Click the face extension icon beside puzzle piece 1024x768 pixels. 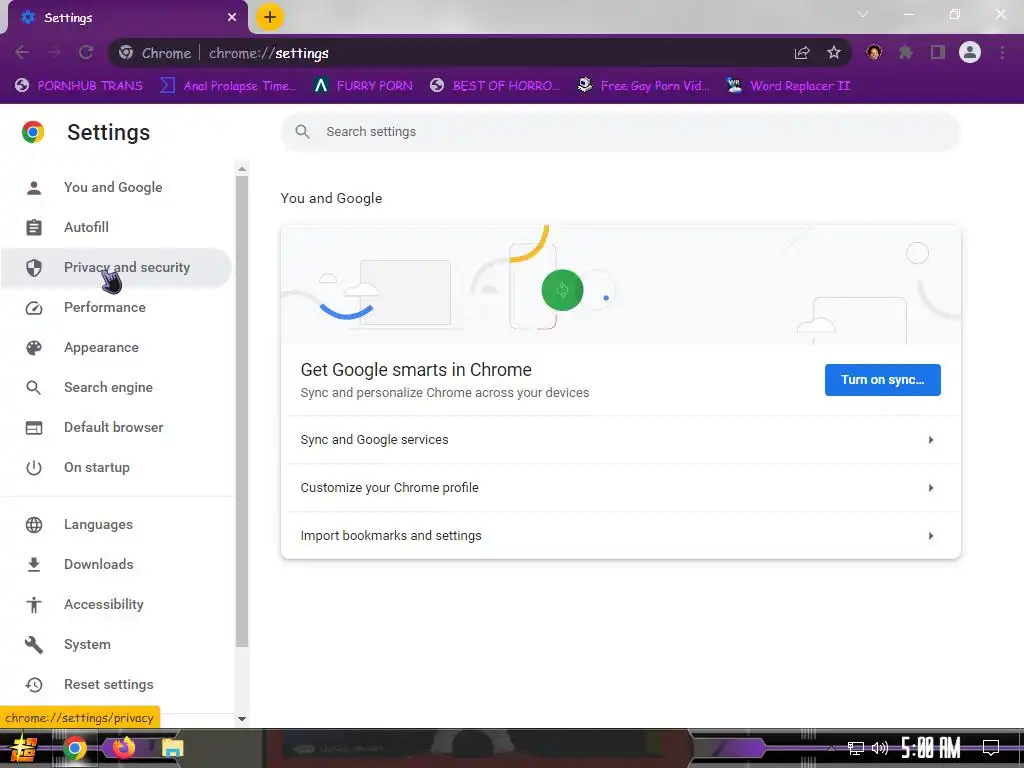click(874, 52)
